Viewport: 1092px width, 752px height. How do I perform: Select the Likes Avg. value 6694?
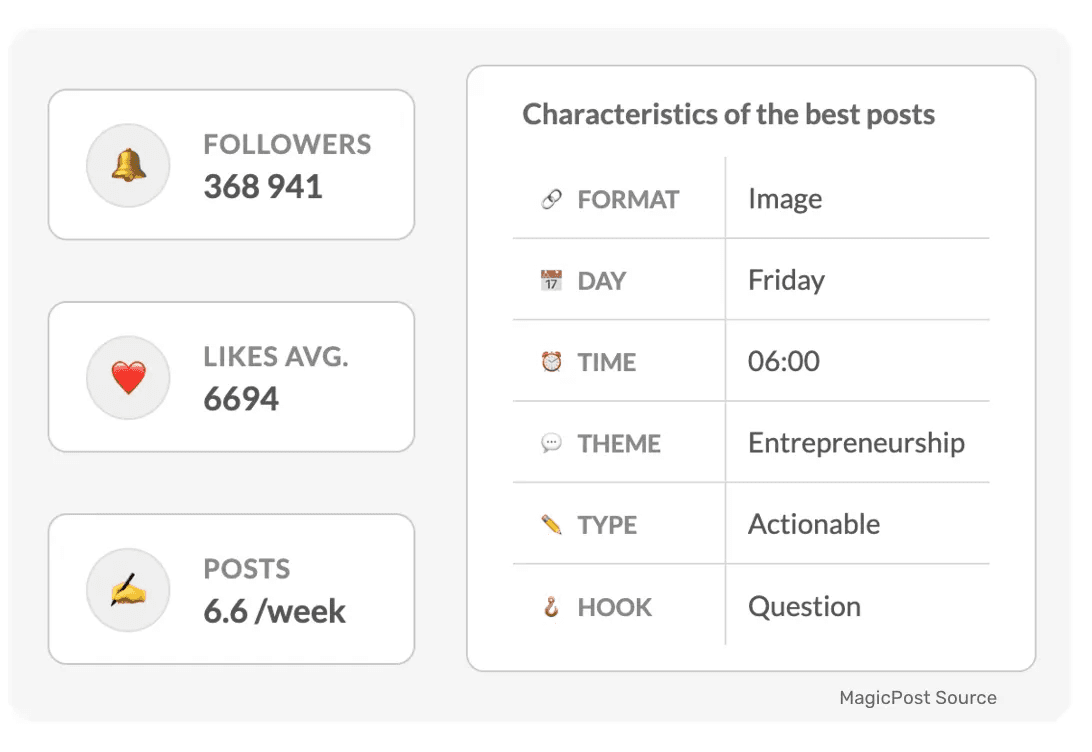tap(241, 399)
